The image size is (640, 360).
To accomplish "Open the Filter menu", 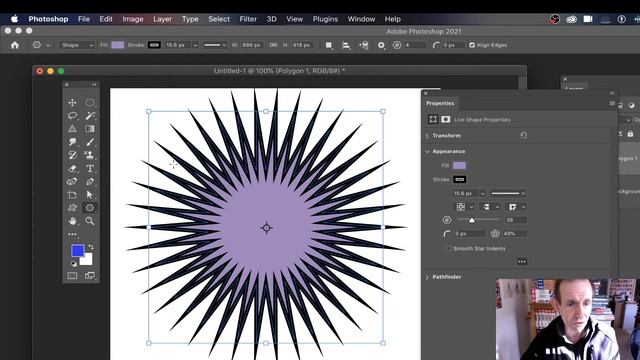I will coord(248,19).
